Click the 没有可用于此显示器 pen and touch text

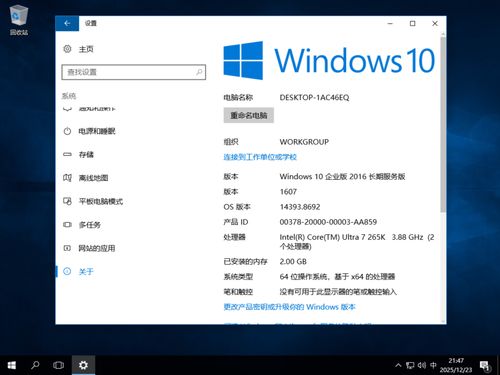[338, 292]
